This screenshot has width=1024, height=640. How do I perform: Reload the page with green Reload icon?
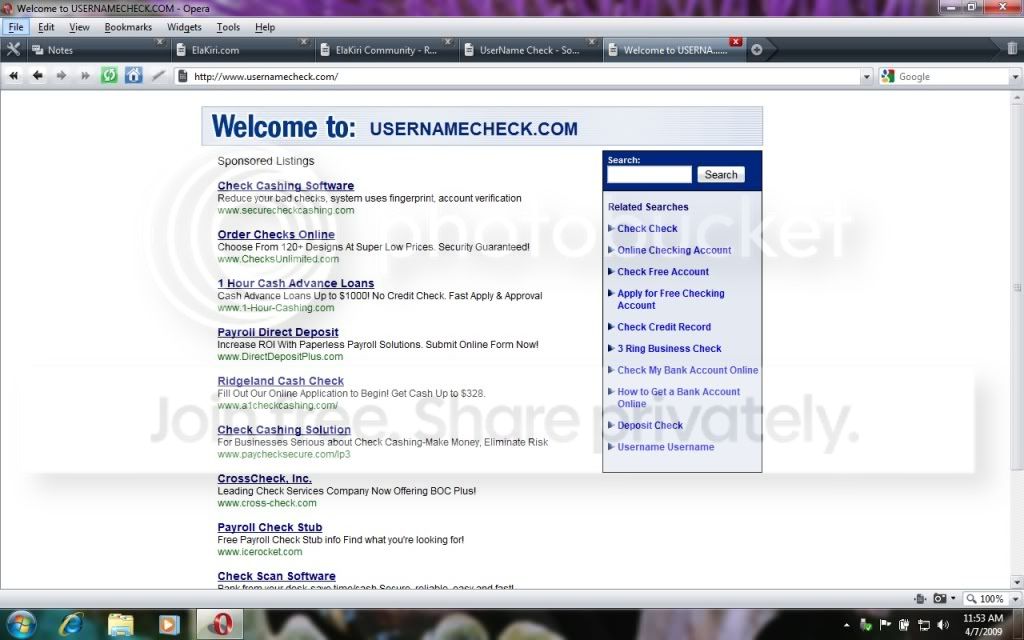click(109, 76)
